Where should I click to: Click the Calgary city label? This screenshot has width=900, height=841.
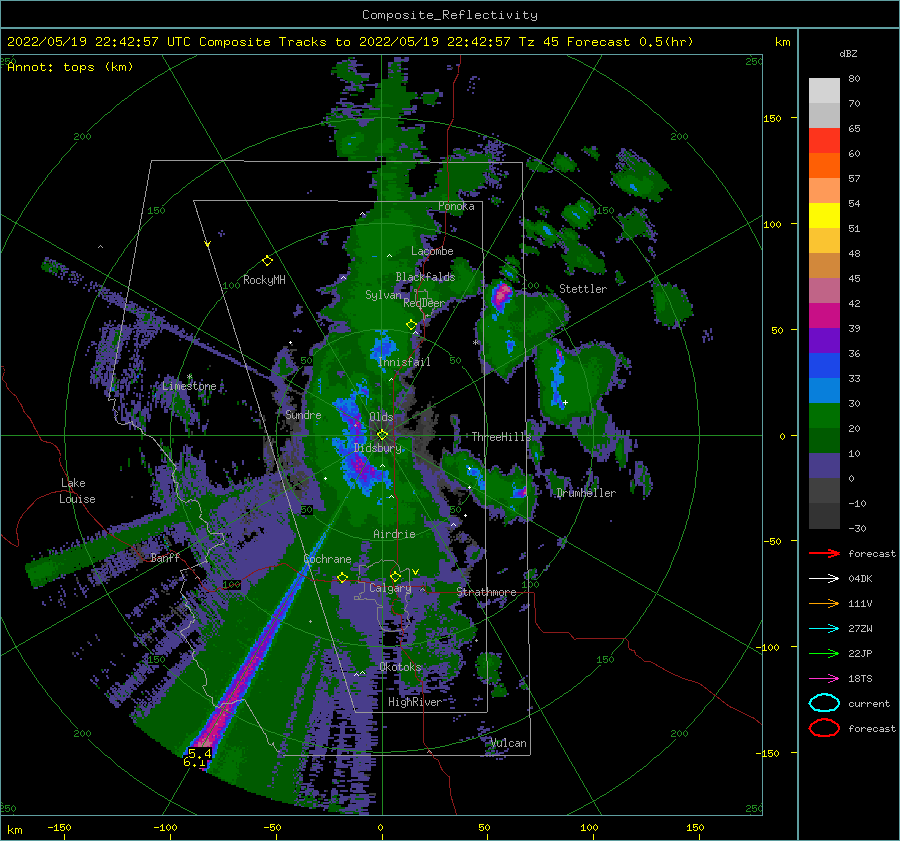[x=390, y=588]
